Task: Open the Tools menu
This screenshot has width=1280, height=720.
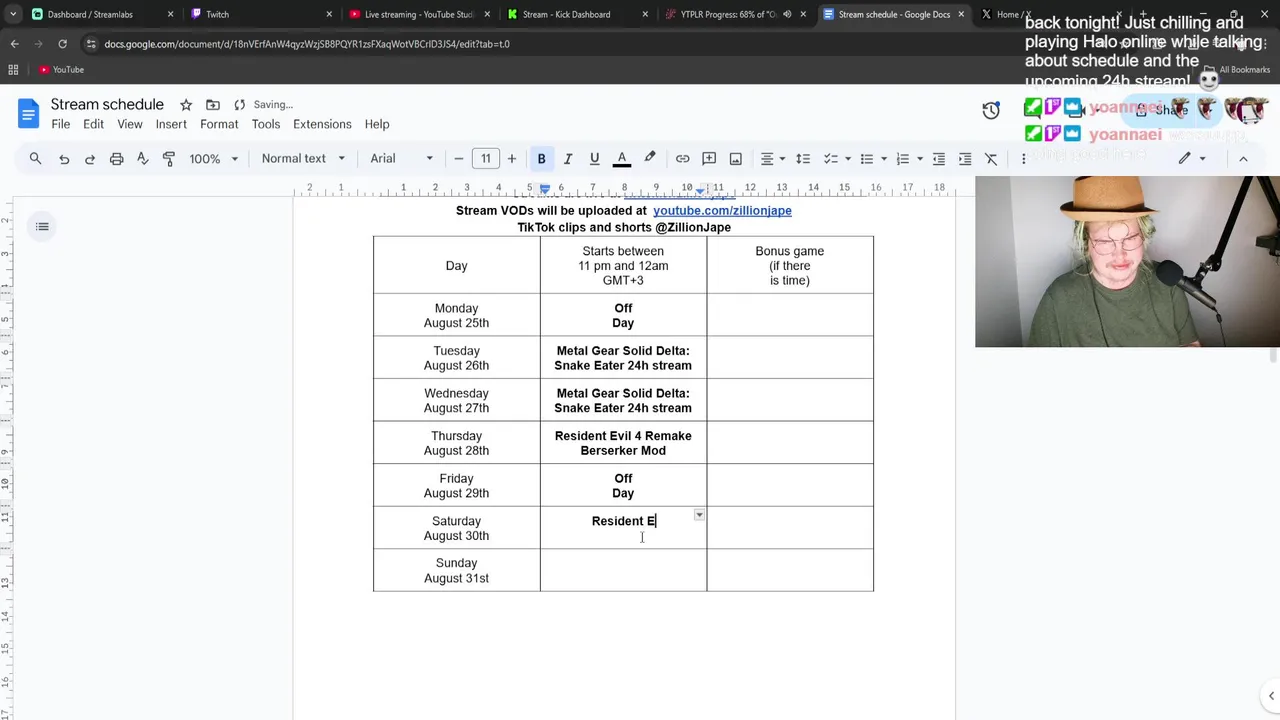Action: tap(266, 124)
